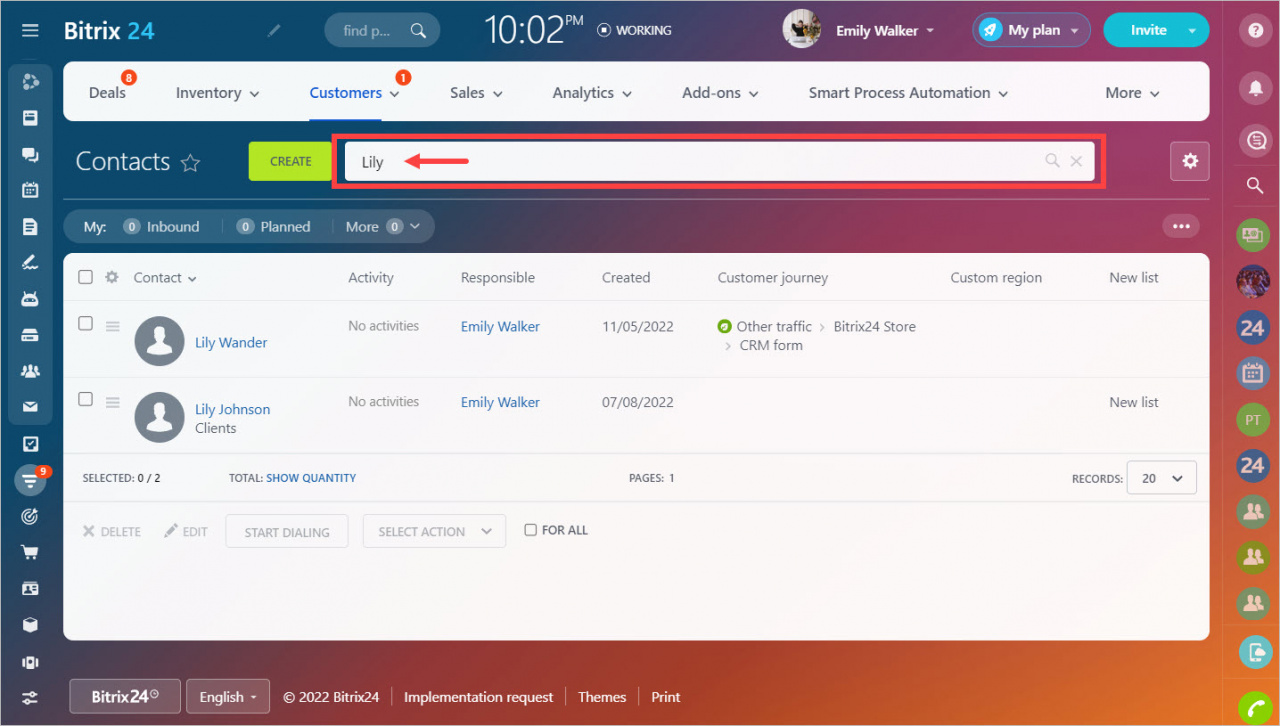This screenshot has width=1280, height=726.
Task: Check Lily Johnson row checkbox
Action: (x=85, y=399)
